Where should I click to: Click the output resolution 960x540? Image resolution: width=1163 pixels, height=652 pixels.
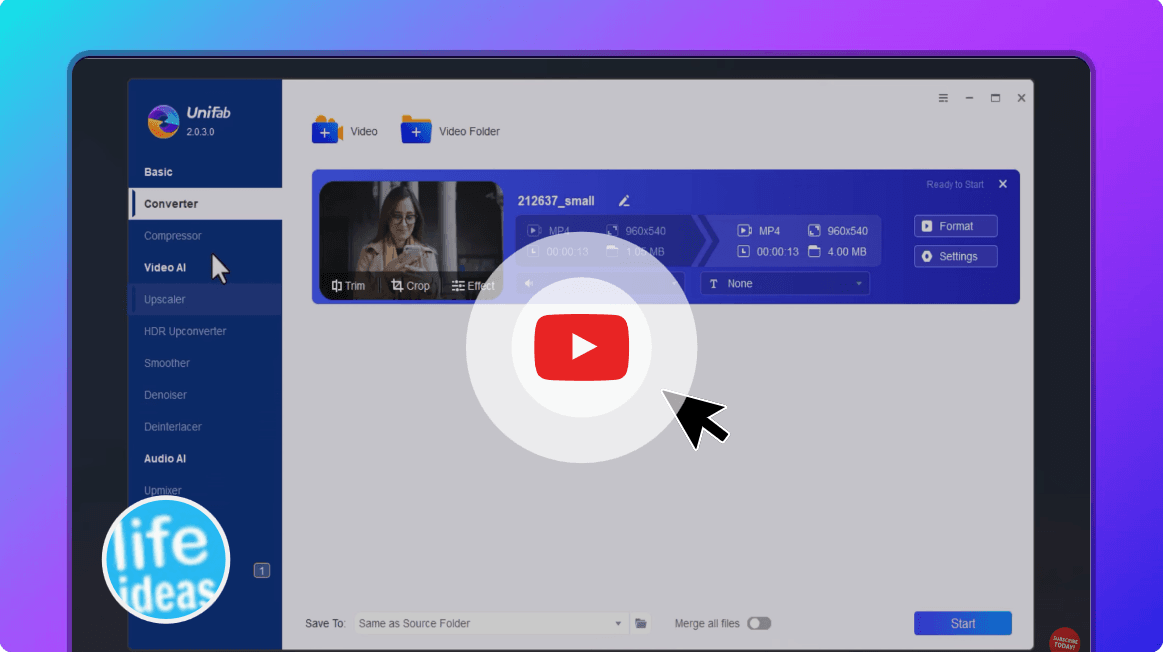click(x=847, y=231)
